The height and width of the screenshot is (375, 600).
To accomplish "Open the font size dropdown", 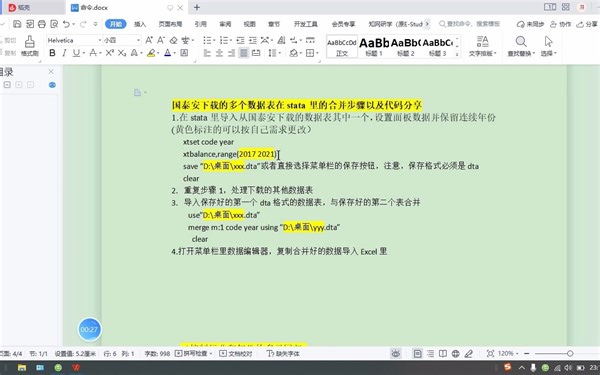I will pos(138,40).
